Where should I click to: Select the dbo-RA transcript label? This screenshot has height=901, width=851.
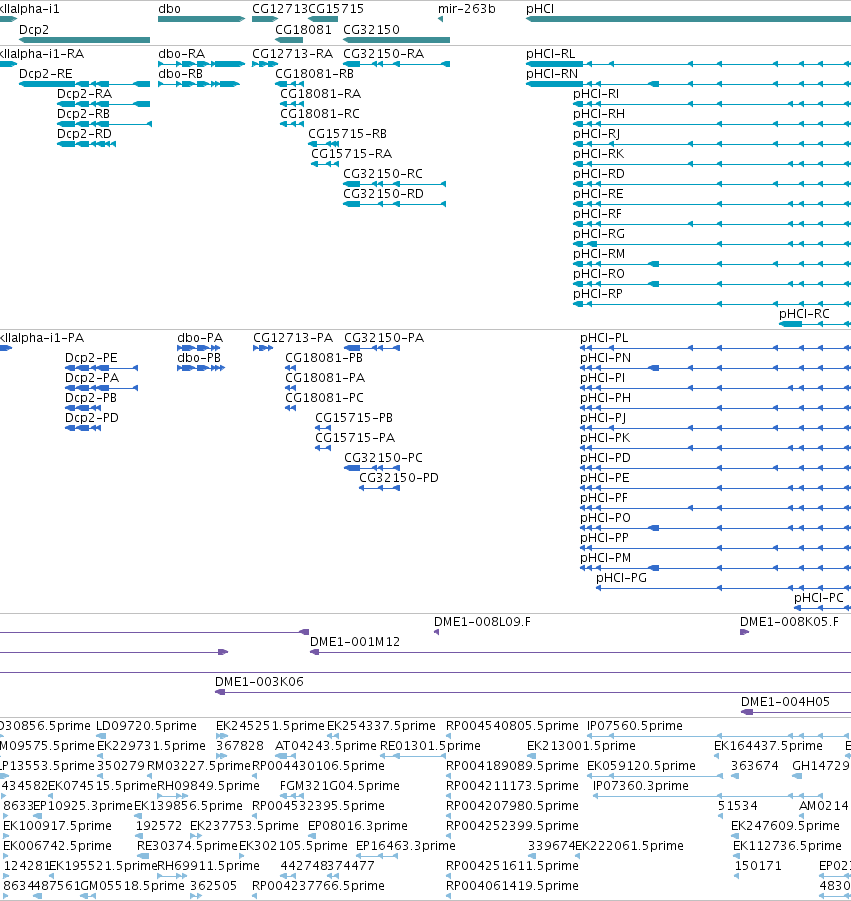click(x=182, y=54)
